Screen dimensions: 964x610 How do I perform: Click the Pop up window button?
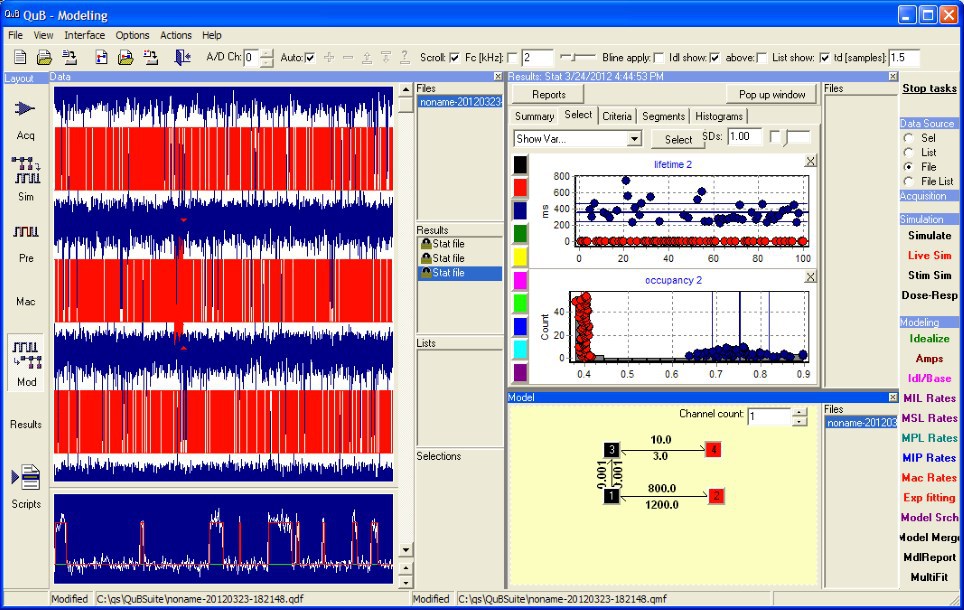pyautogui.click(x=771, y=94)
